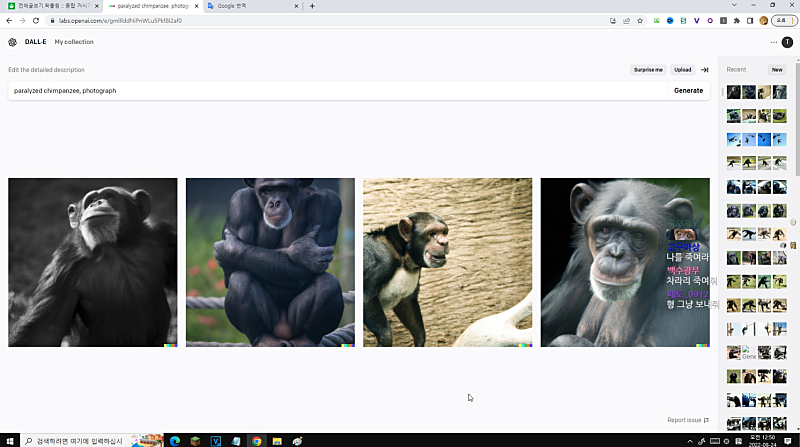Open a new browser tab
800x447 pixels.
coord(312,6)
